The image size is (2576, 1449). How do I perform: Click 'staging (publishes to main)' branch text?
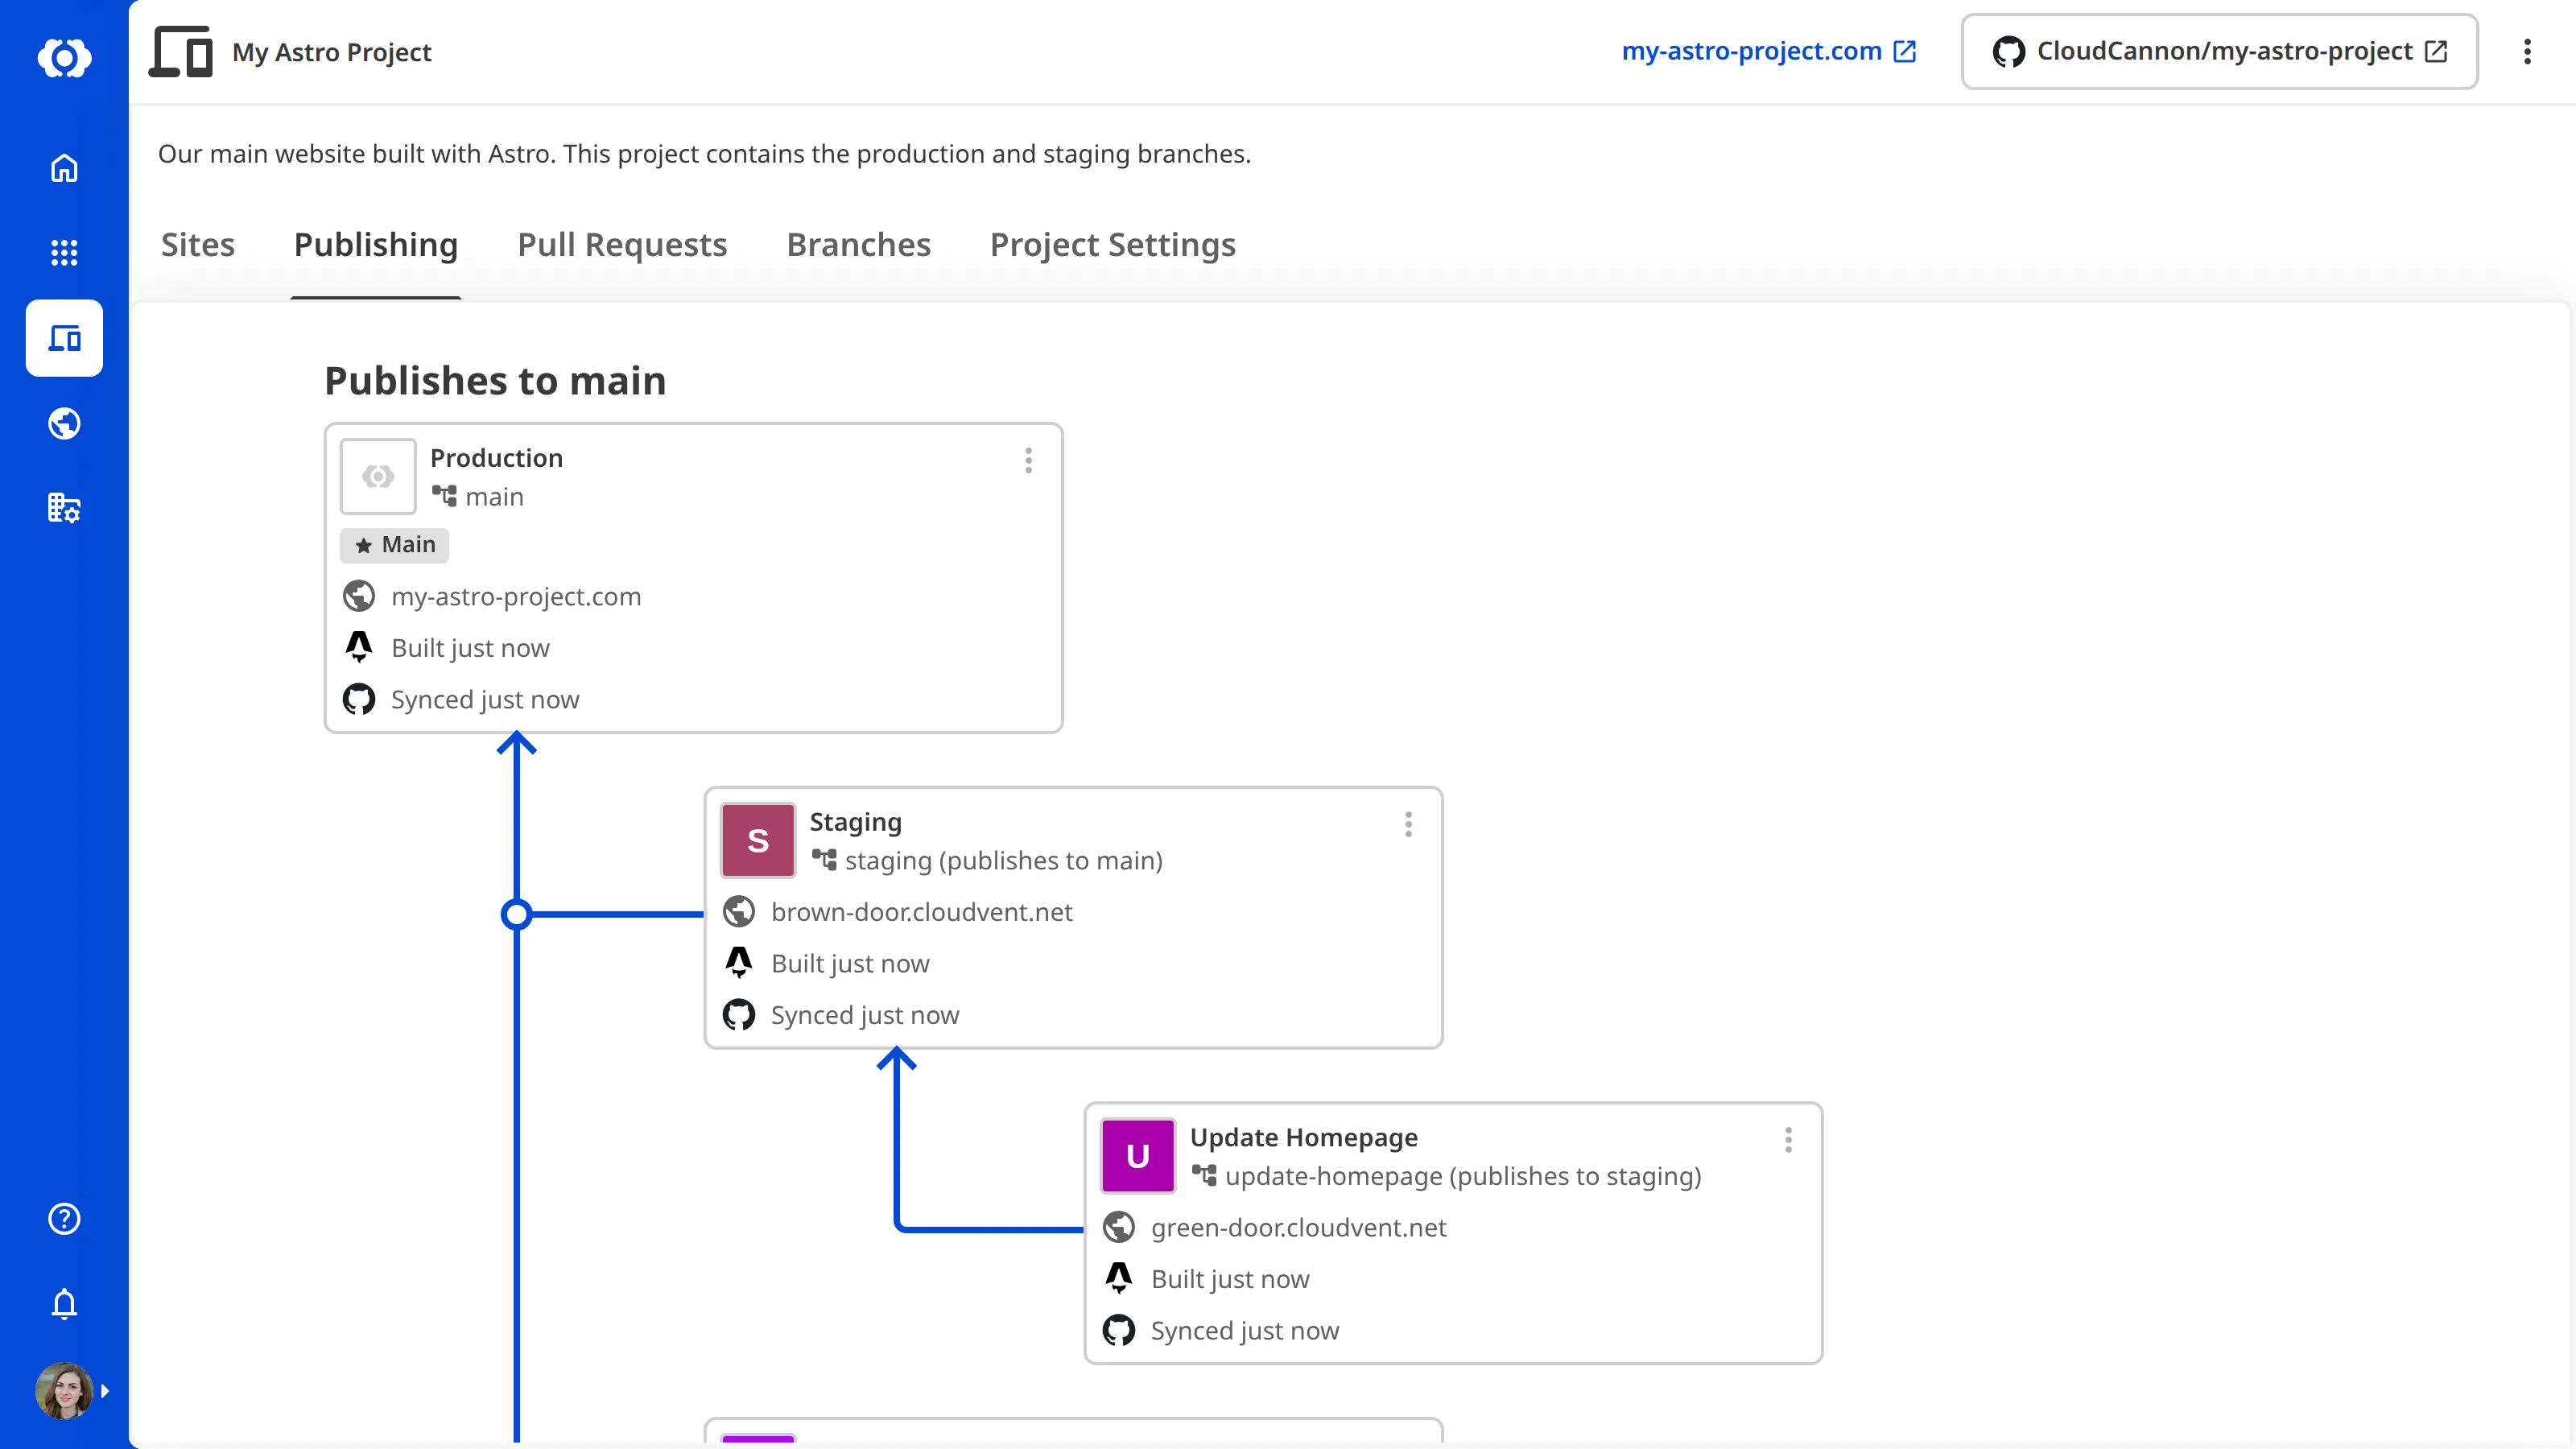[x=1003, y=860]
